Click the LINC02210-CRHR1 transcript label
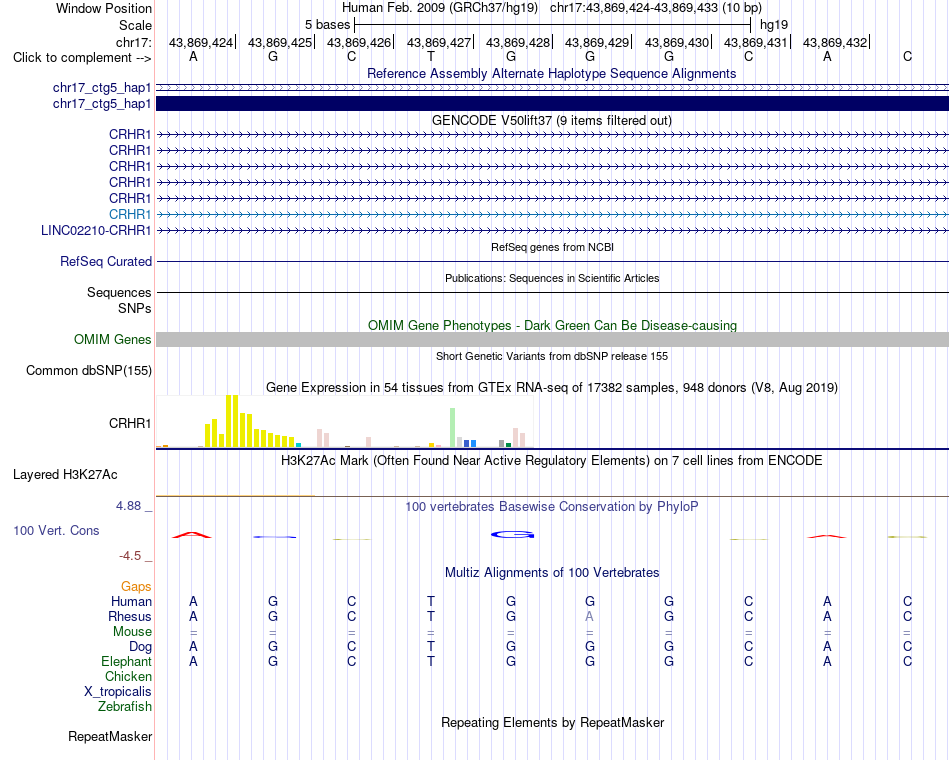Viewport: 950px width, 760px height. tap(96, 230)
